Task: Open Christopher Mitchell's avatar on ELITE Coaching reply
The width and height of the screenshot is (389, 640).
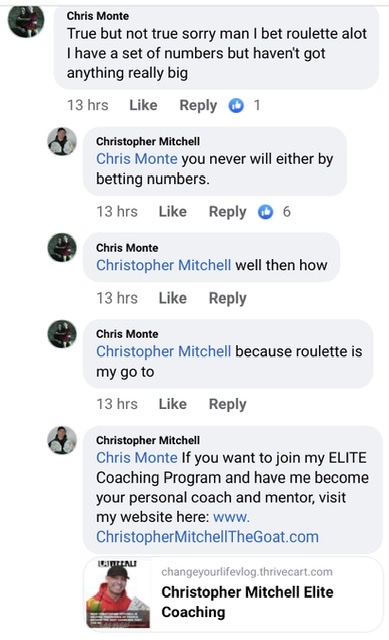Action: [x=62, y=440]
